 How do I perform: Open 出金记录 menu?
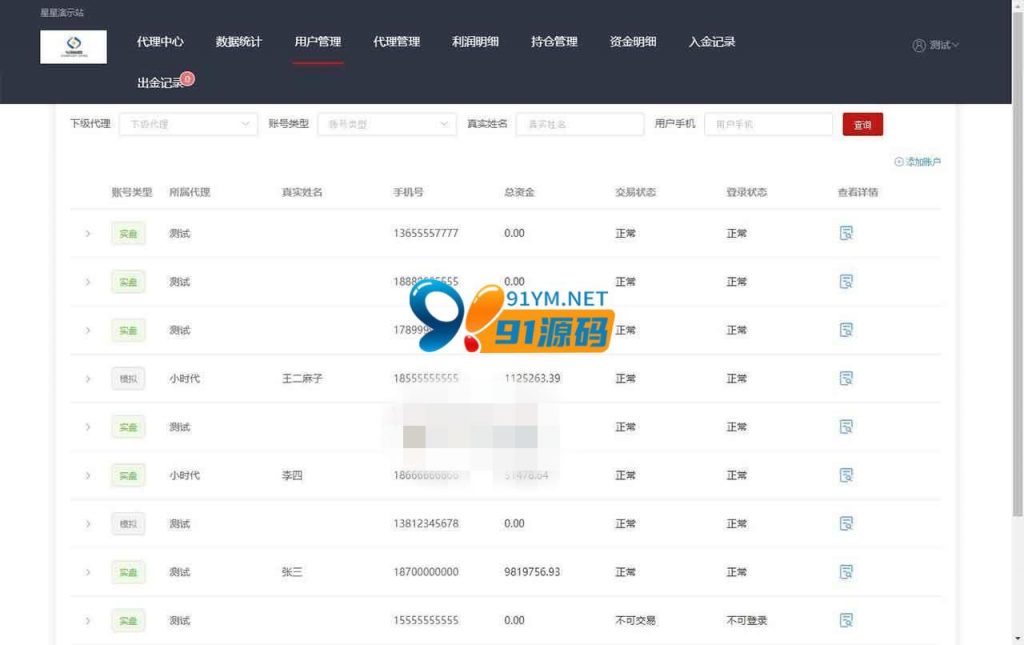pos(159,83)
